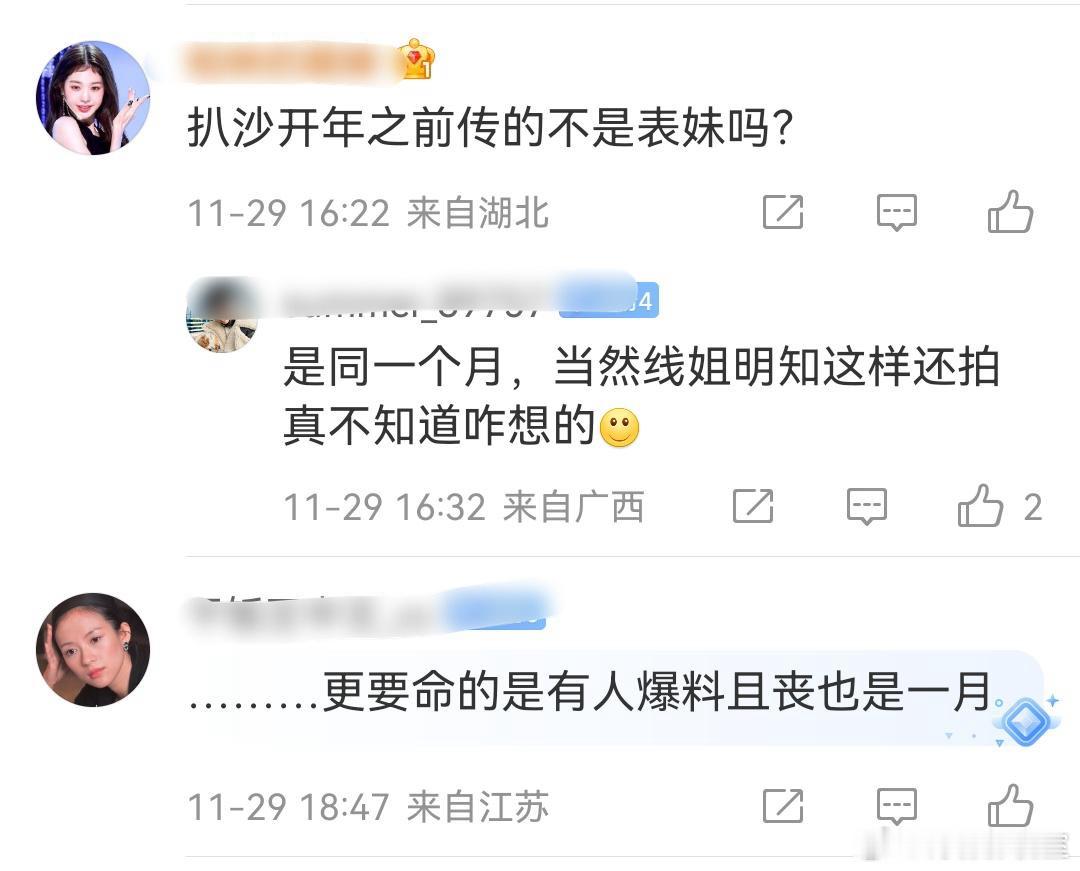Like the 16:32 reply from 广西

[980, 506]
